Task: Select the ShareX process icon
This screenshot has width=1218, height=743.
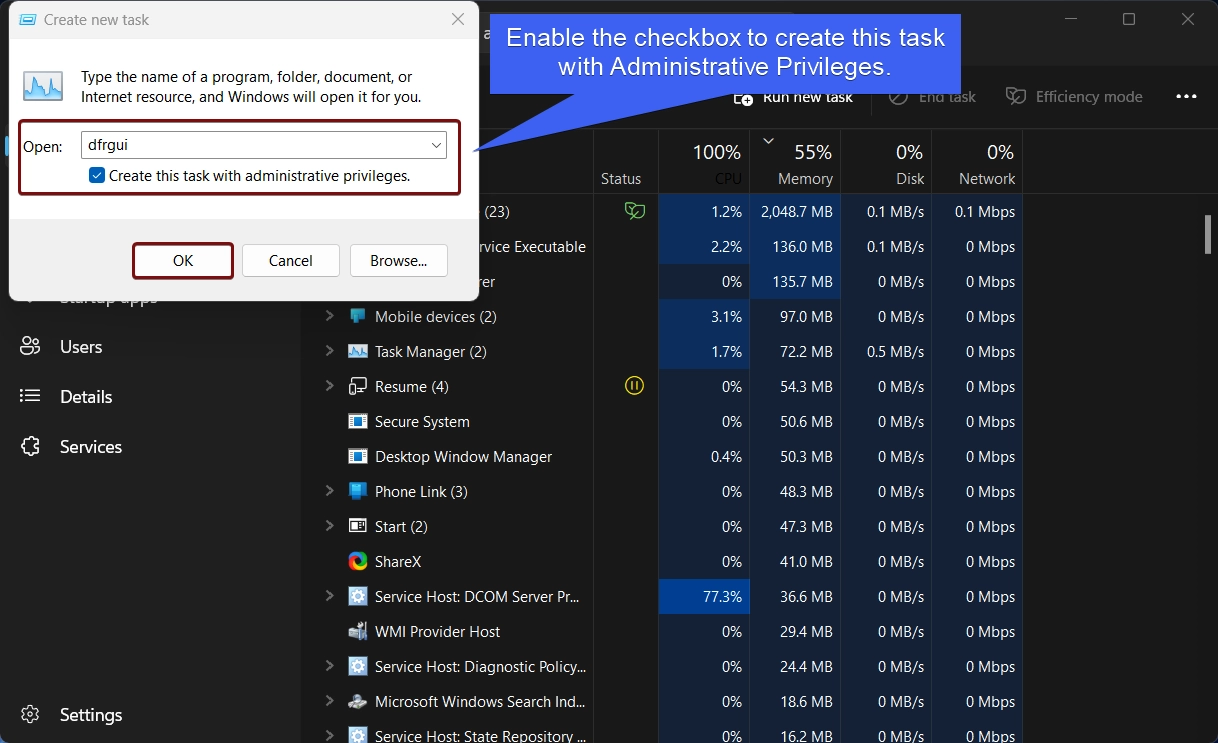Action: click(x=357, y=562)
